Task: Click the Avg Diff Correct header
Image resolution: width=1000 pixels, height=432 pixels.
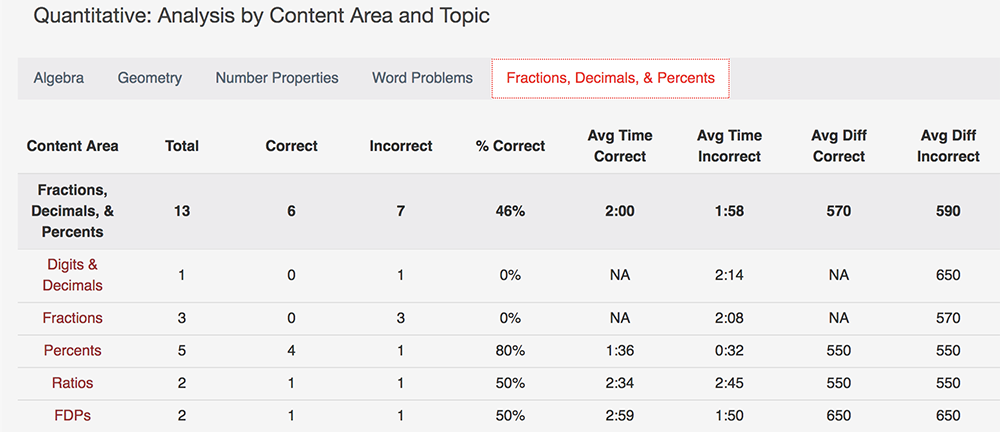Action: pyautogui.click(x=839, y=146)
